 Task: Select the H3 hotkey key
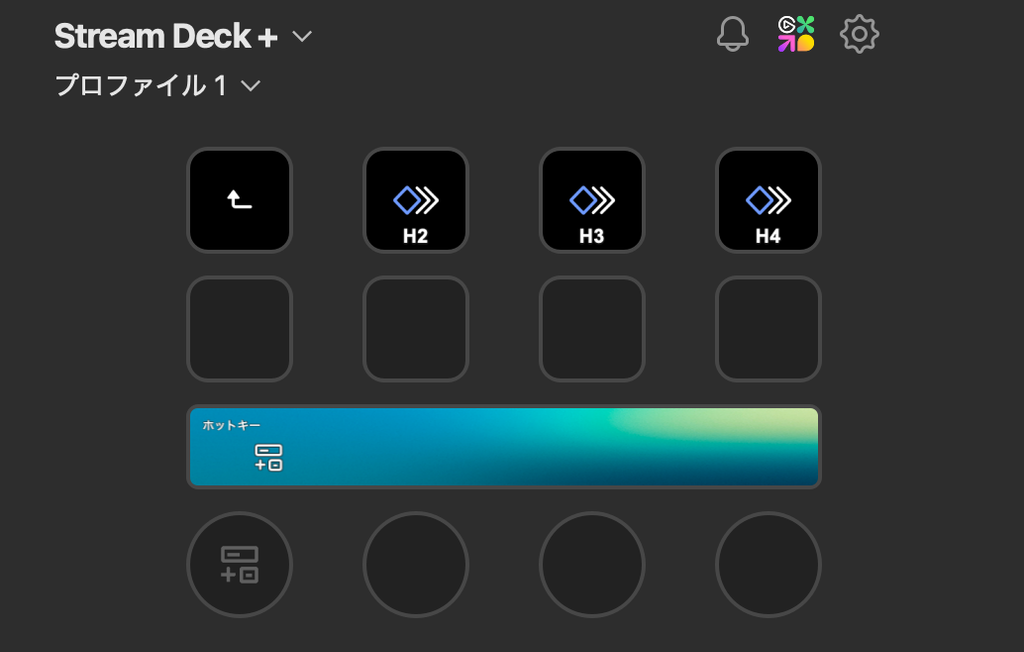[592, 200]
